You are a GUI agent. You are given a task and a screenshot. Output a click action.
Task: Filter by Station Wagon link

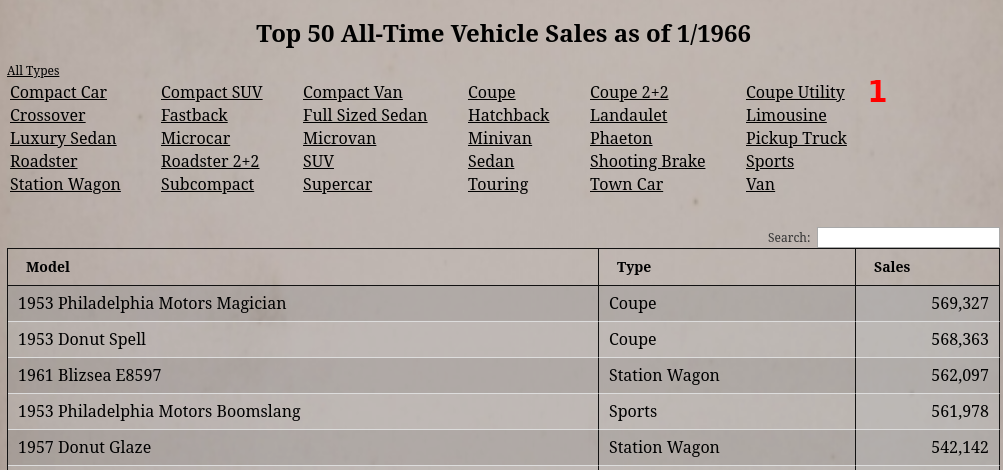click(65, 185)
